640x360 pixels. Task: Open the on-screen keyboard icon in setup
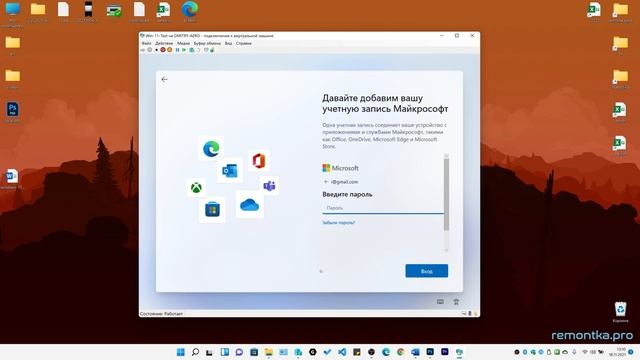(x=440, y=302)
